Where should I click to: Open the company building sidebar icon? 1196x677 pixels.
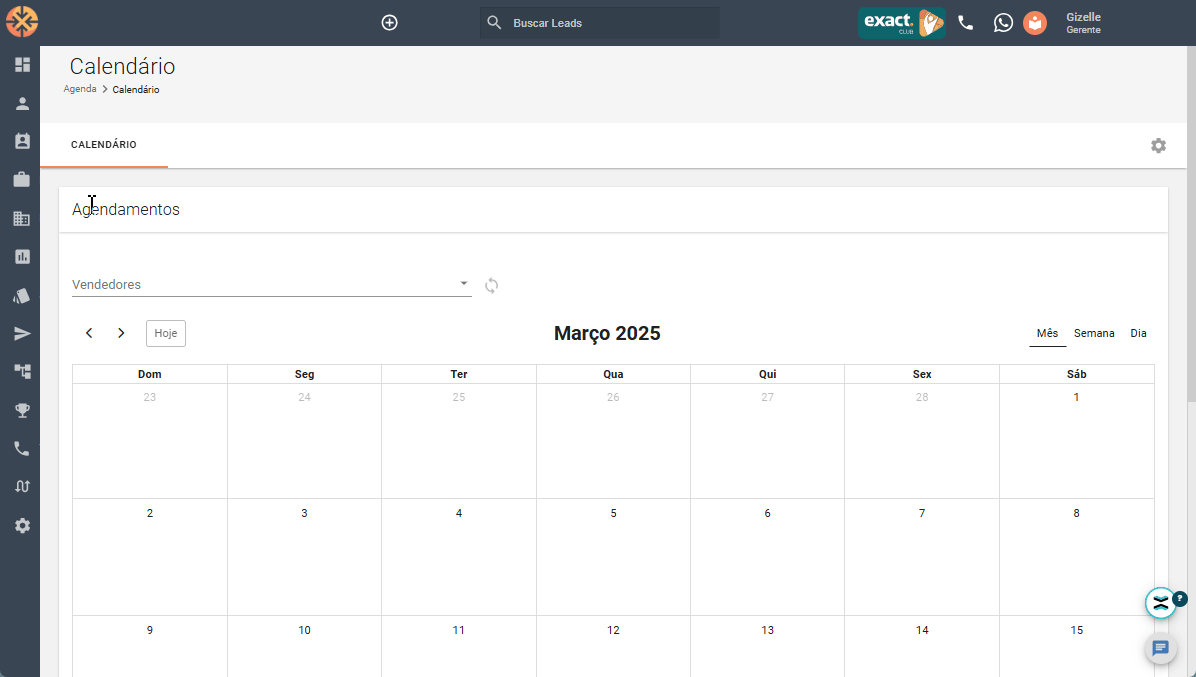click(x=22, y=219)
